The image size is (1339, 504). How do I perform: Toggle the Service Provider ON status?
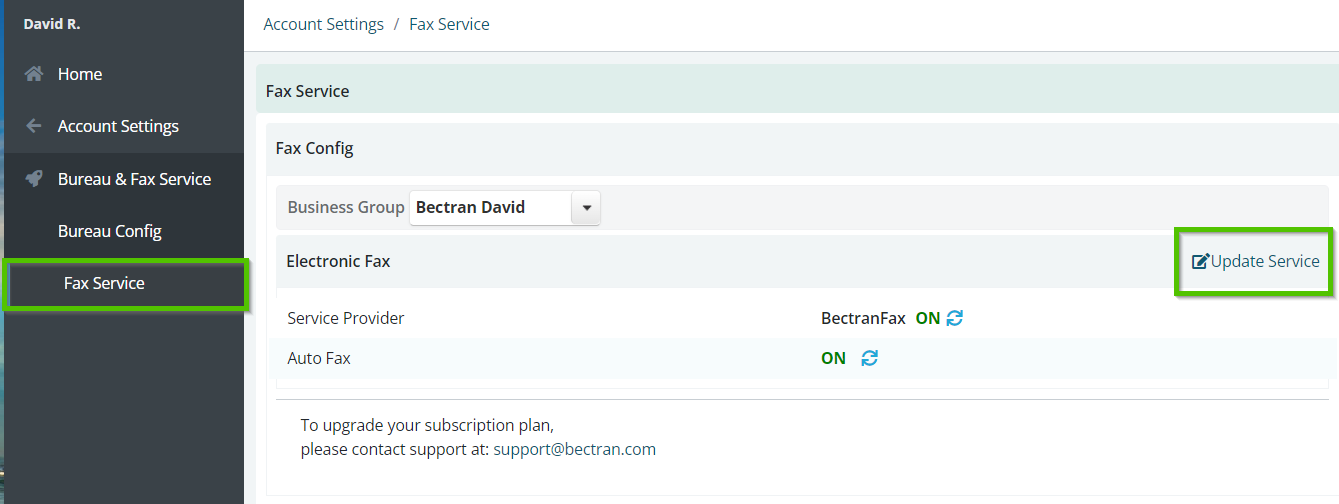(928, 318)
